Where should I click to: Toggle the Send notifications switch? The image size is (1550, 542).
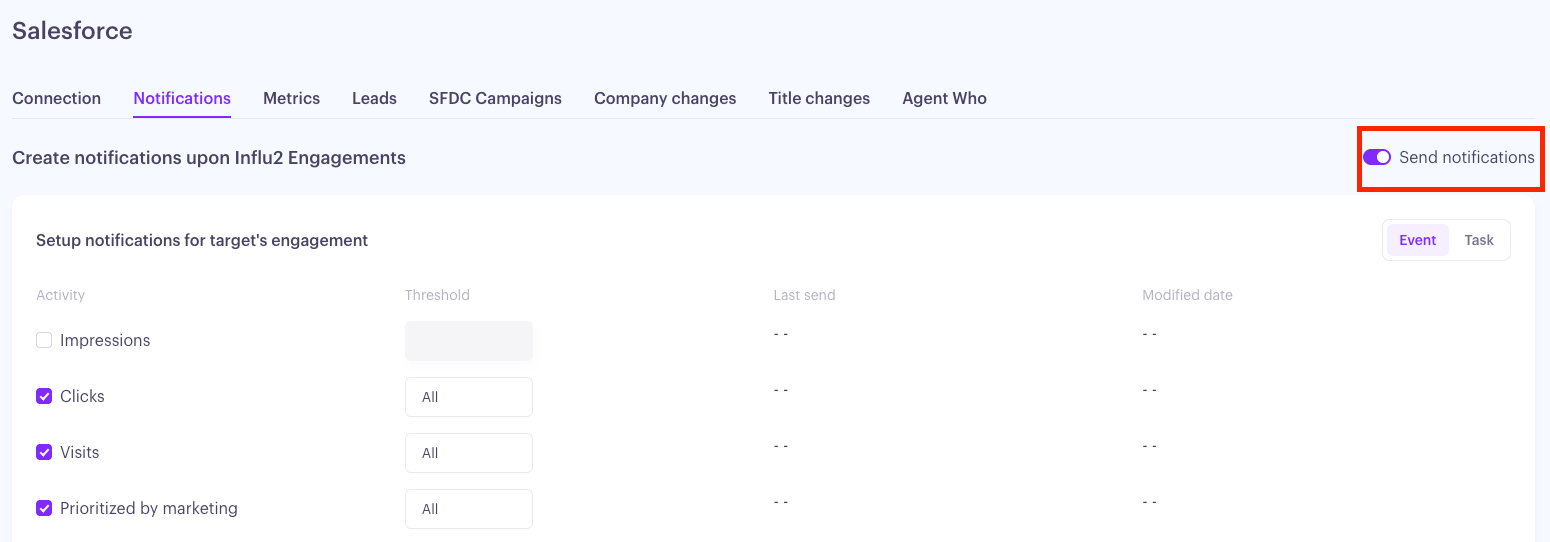pyautogui.click(x=1377, y=157)
